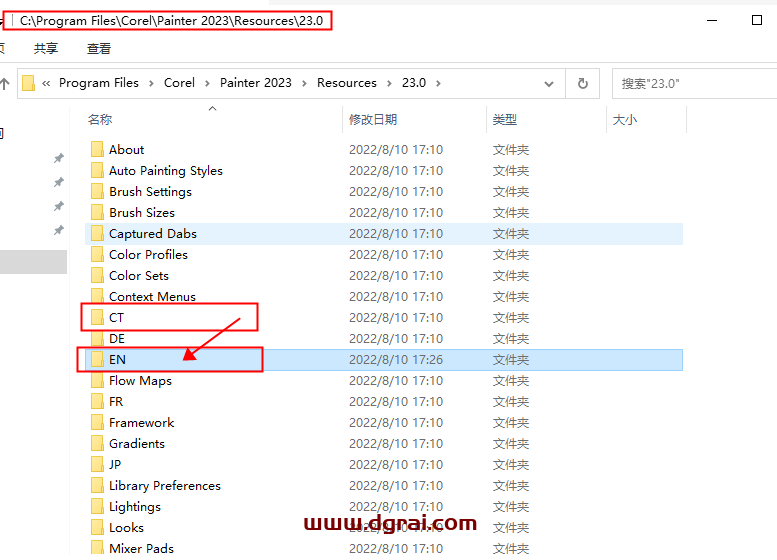This screenshot has width=777, height=560.
Task: Click the fourth quick access pin icon
Action: 58,230
